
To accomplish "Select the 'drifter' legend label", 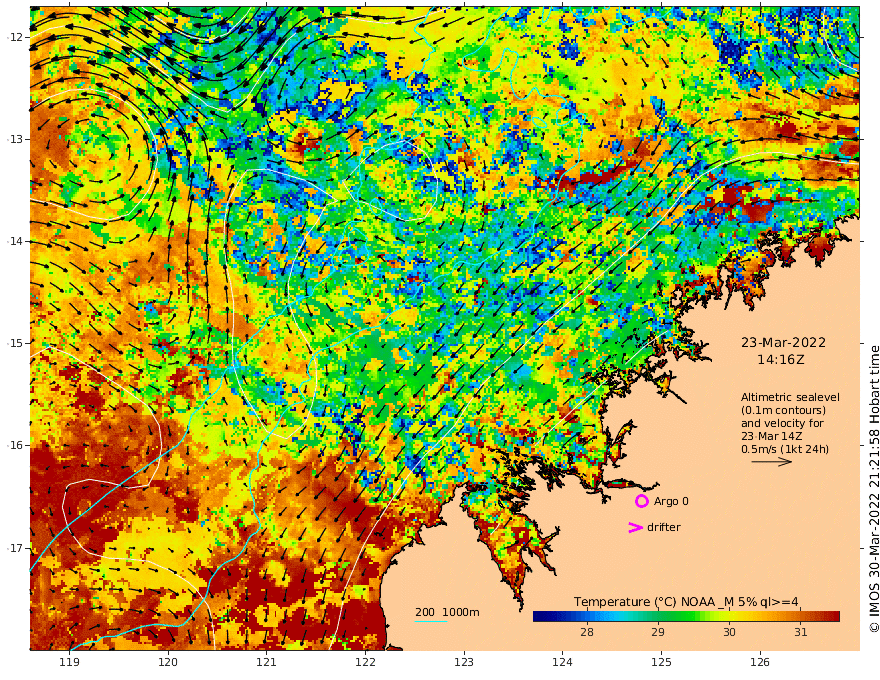I will click(x=663, y=527).
